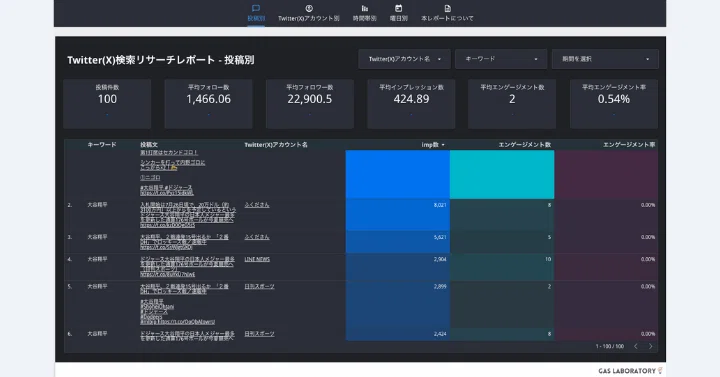The image size is (720, 377).
Task: Open the 曜日別 tab
Action: [x=399, y=13]
